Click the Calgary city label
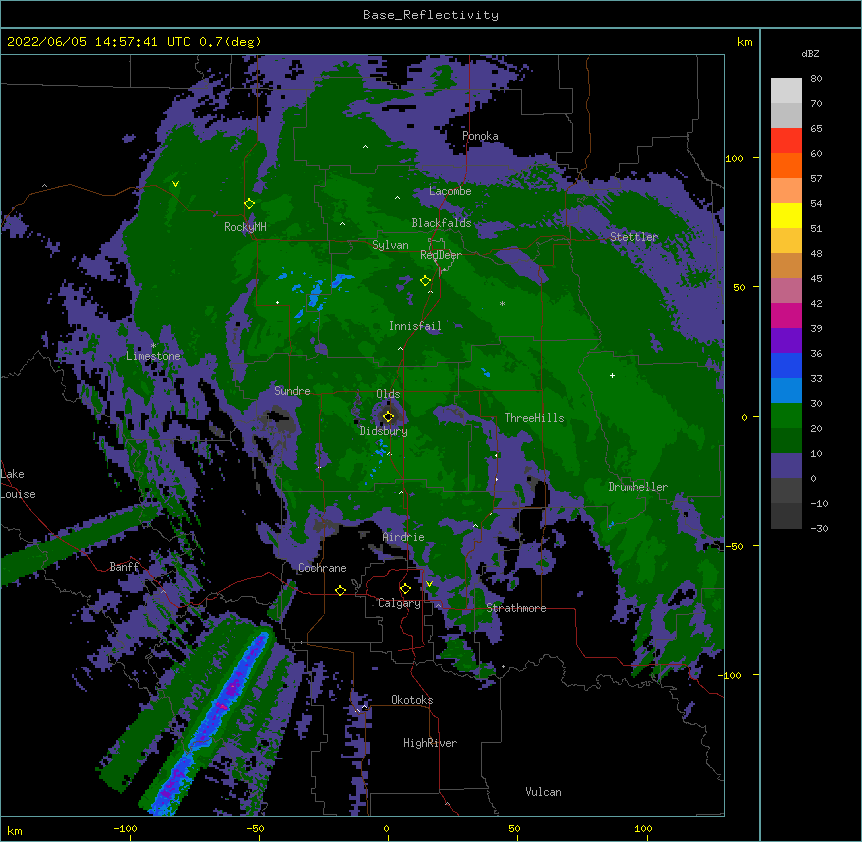Screen dimensions: 862x842 tap(399, 603)
